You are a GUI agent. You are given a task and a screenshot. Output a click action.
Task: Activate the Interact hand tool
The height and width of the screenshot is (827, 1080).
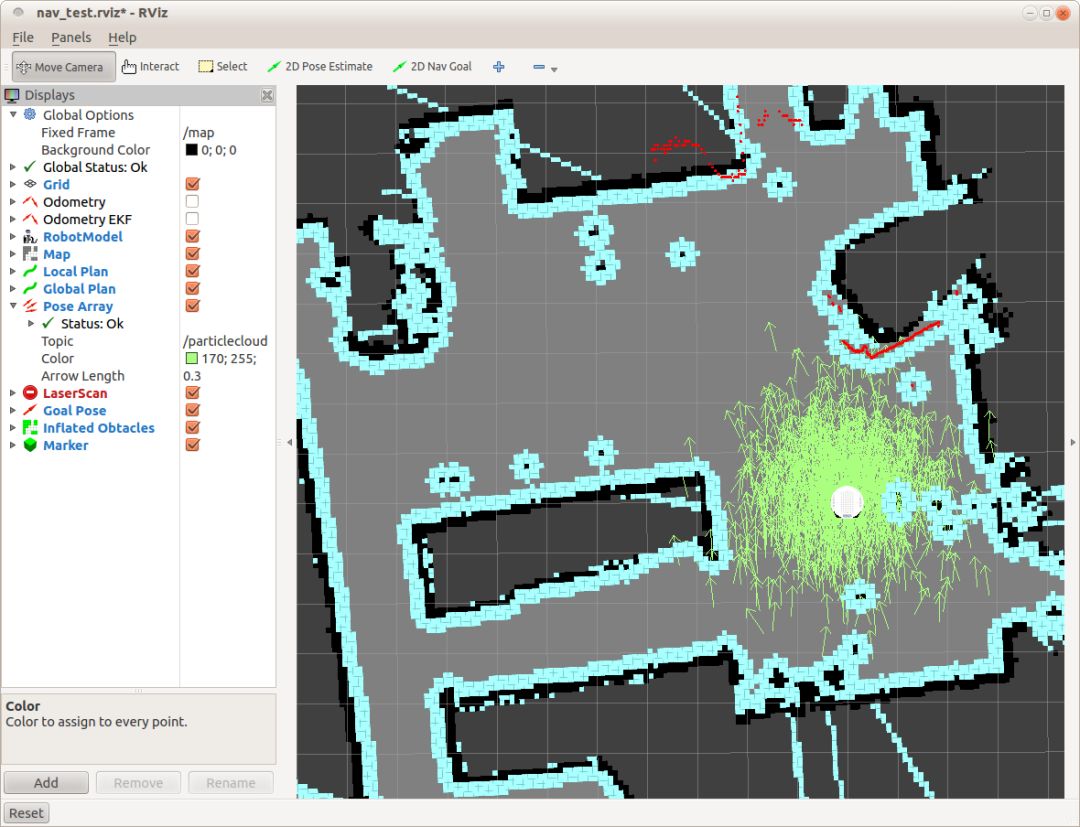click(150, 67)
